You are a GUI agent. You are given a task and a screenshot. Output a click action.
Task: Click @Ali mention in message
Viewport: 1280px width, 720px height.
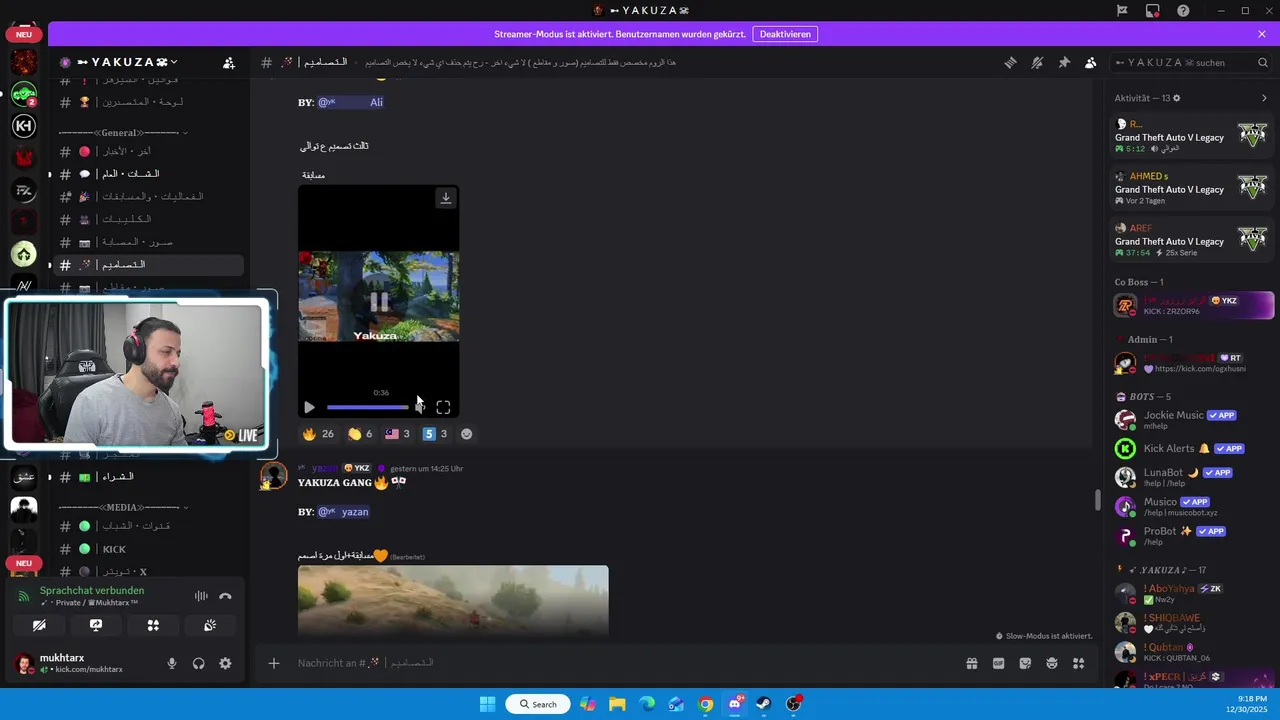pyautogui.click(x=351, y=102)
